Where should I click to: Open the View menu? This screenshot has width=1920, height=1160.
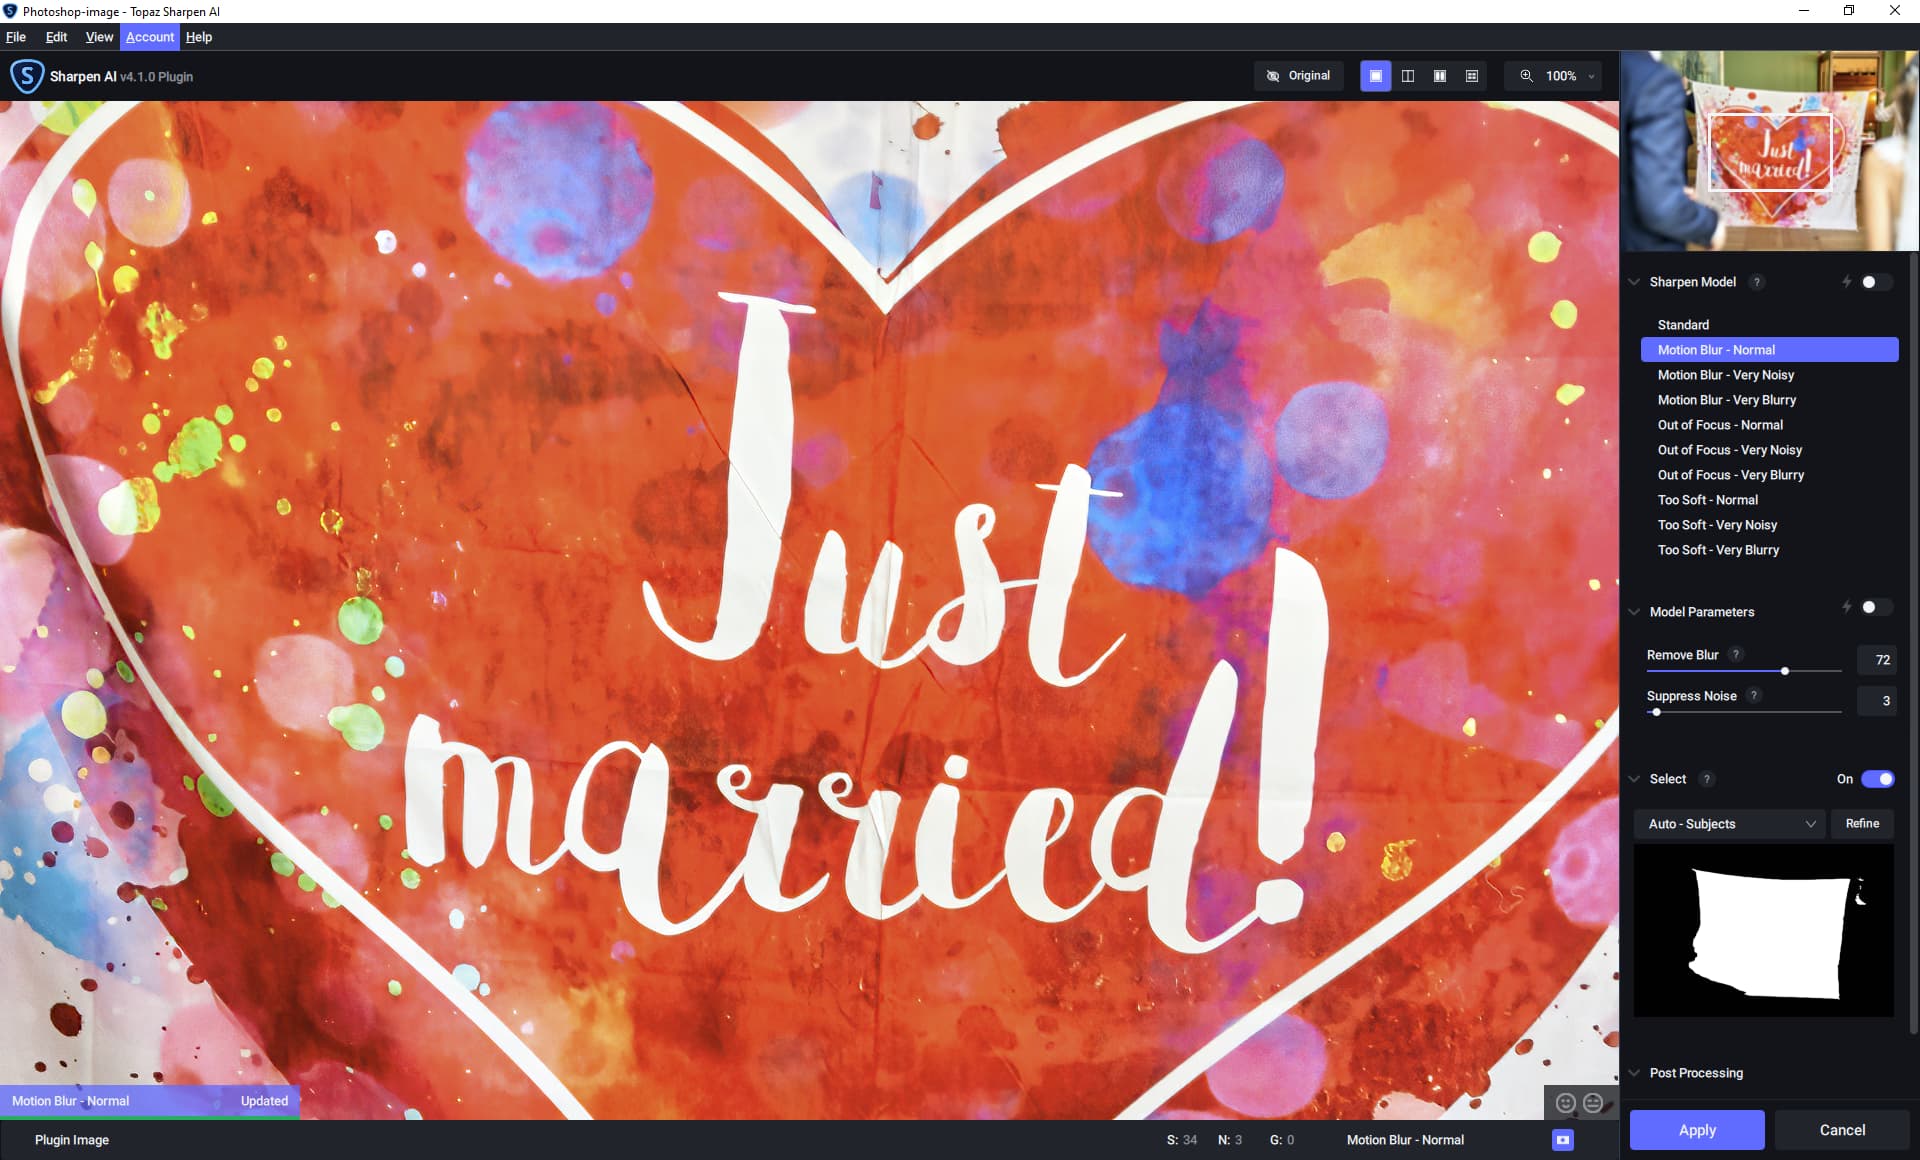(x=99, y=37)
